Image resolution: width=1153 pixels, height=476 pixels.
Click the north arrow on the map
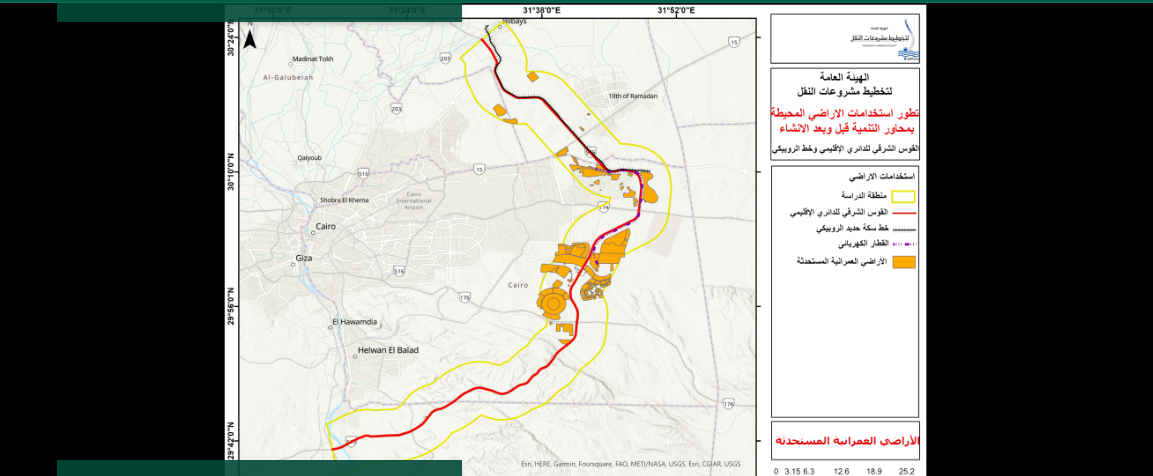[250, 39]
